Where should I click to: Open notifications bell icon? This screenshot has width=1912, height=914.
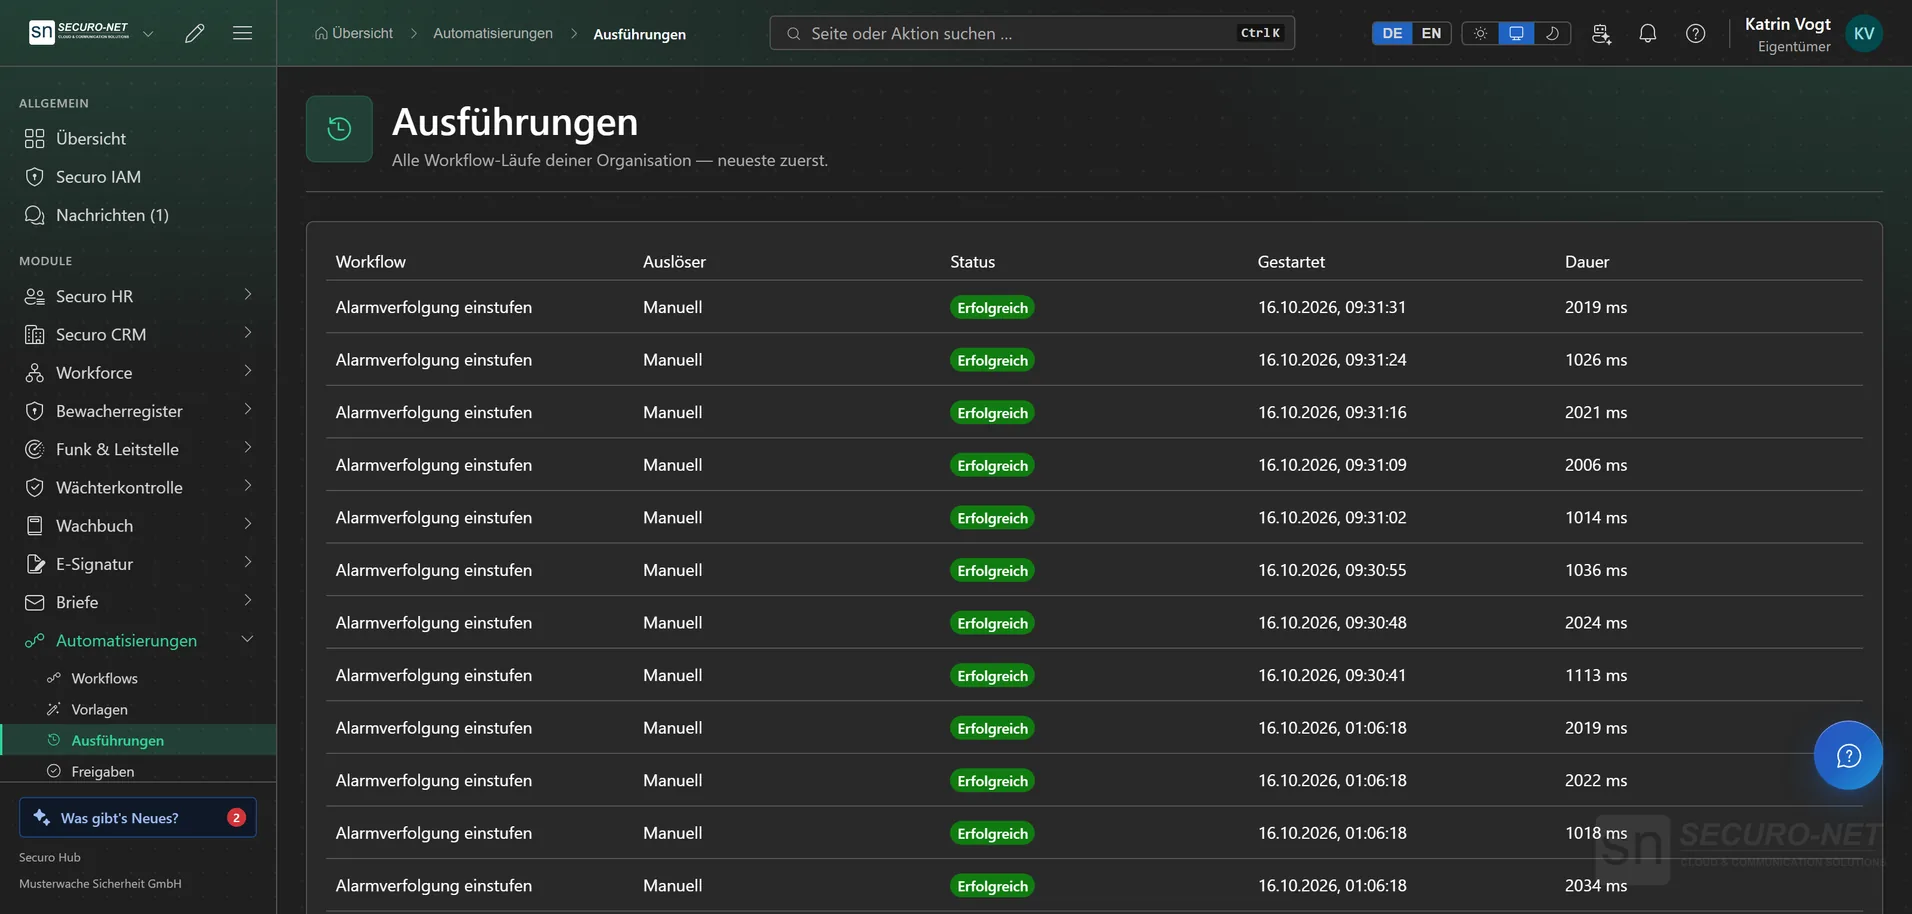point(1648,33)
